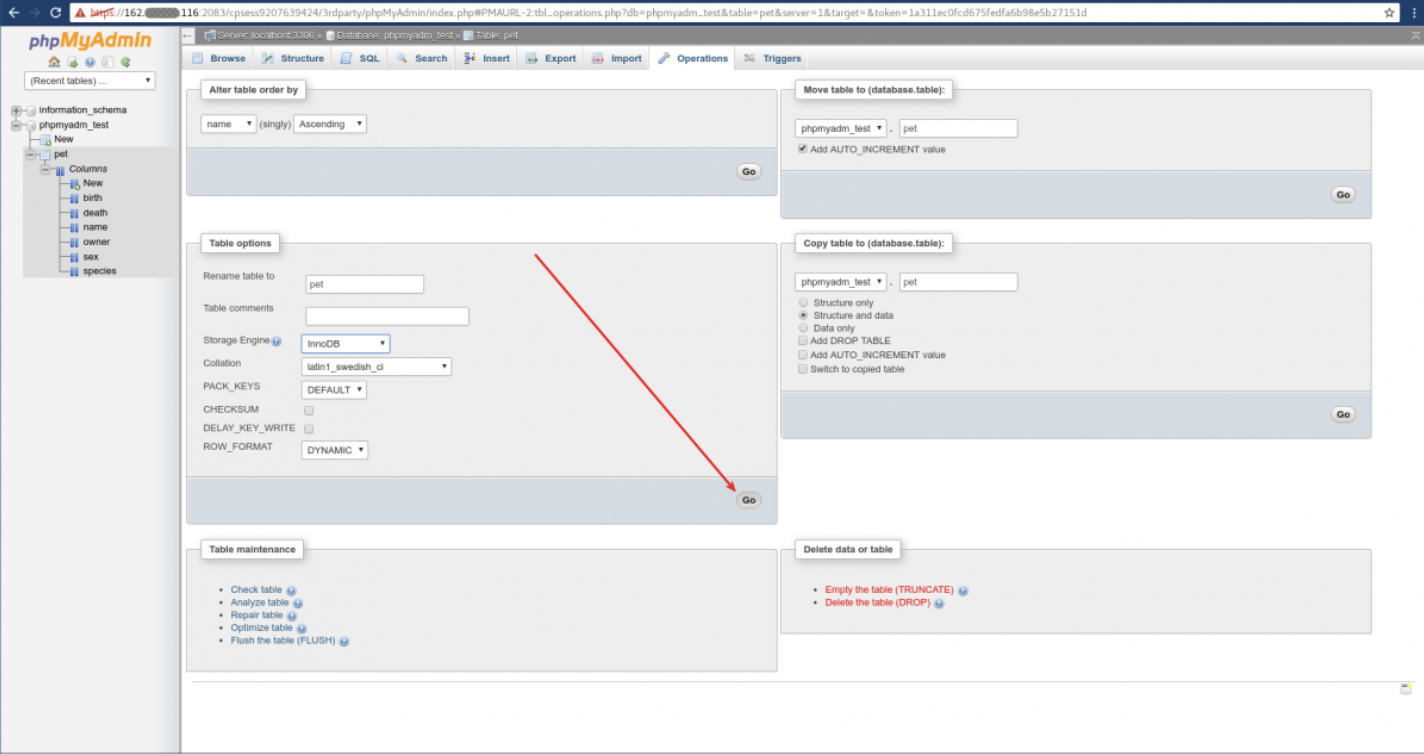Open the Storage Engine InnoDB dropdown
Screen dimensions: 1424x754
(345, 344)
